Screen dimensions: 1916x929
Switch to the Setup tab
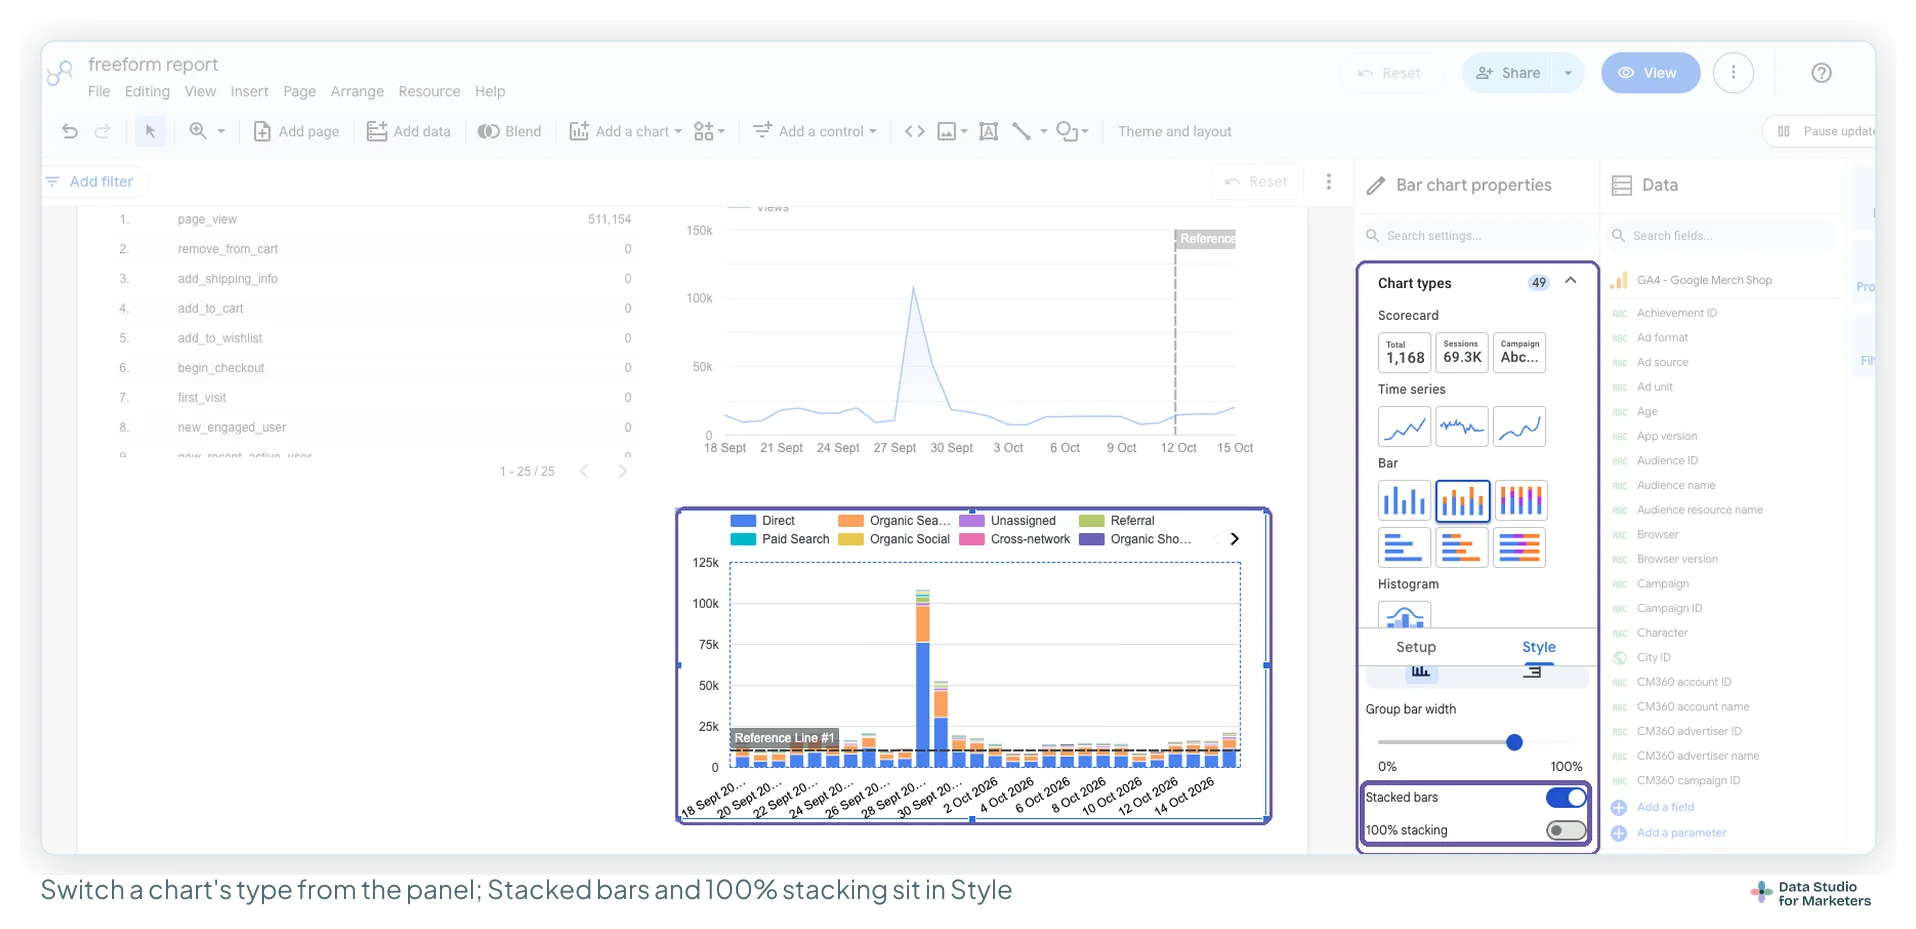[x=1415, y=647]
